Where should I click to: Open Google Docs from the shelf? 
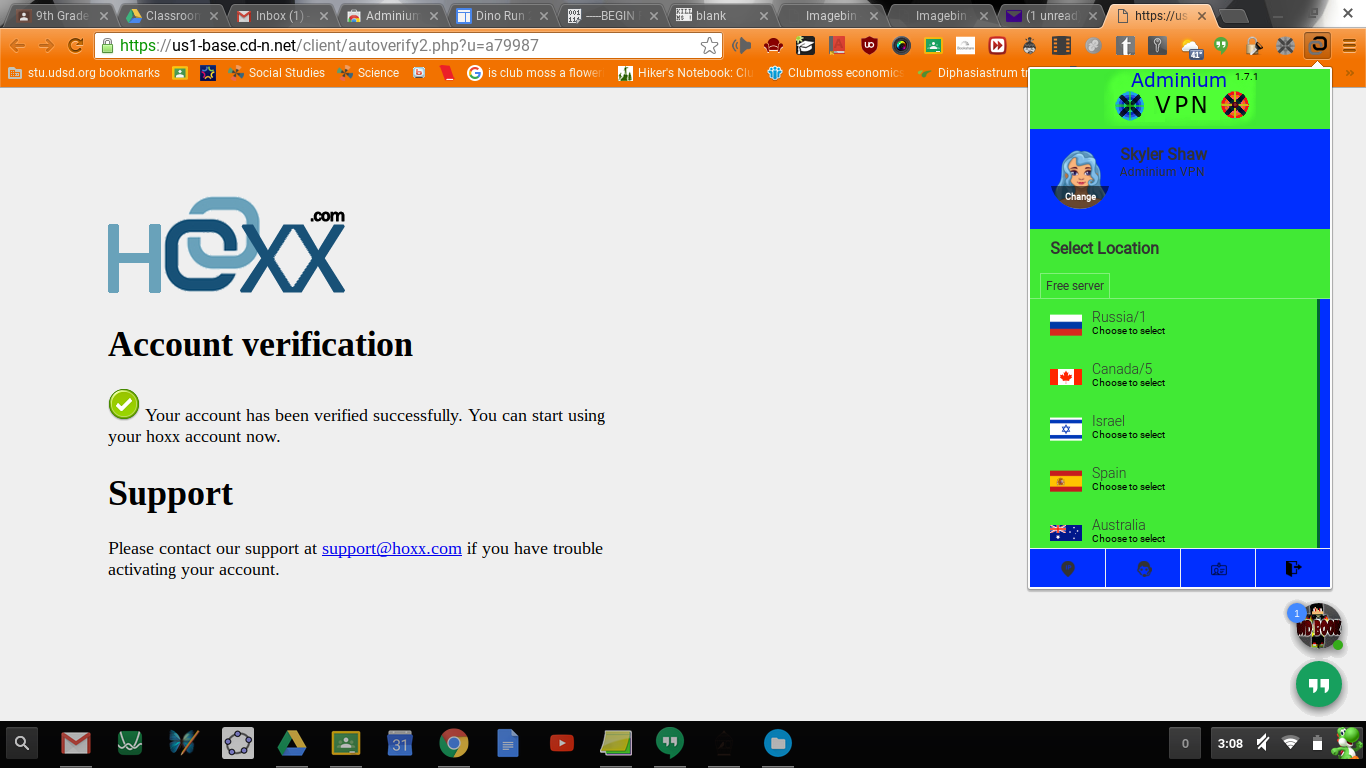(x=507, y=743)
